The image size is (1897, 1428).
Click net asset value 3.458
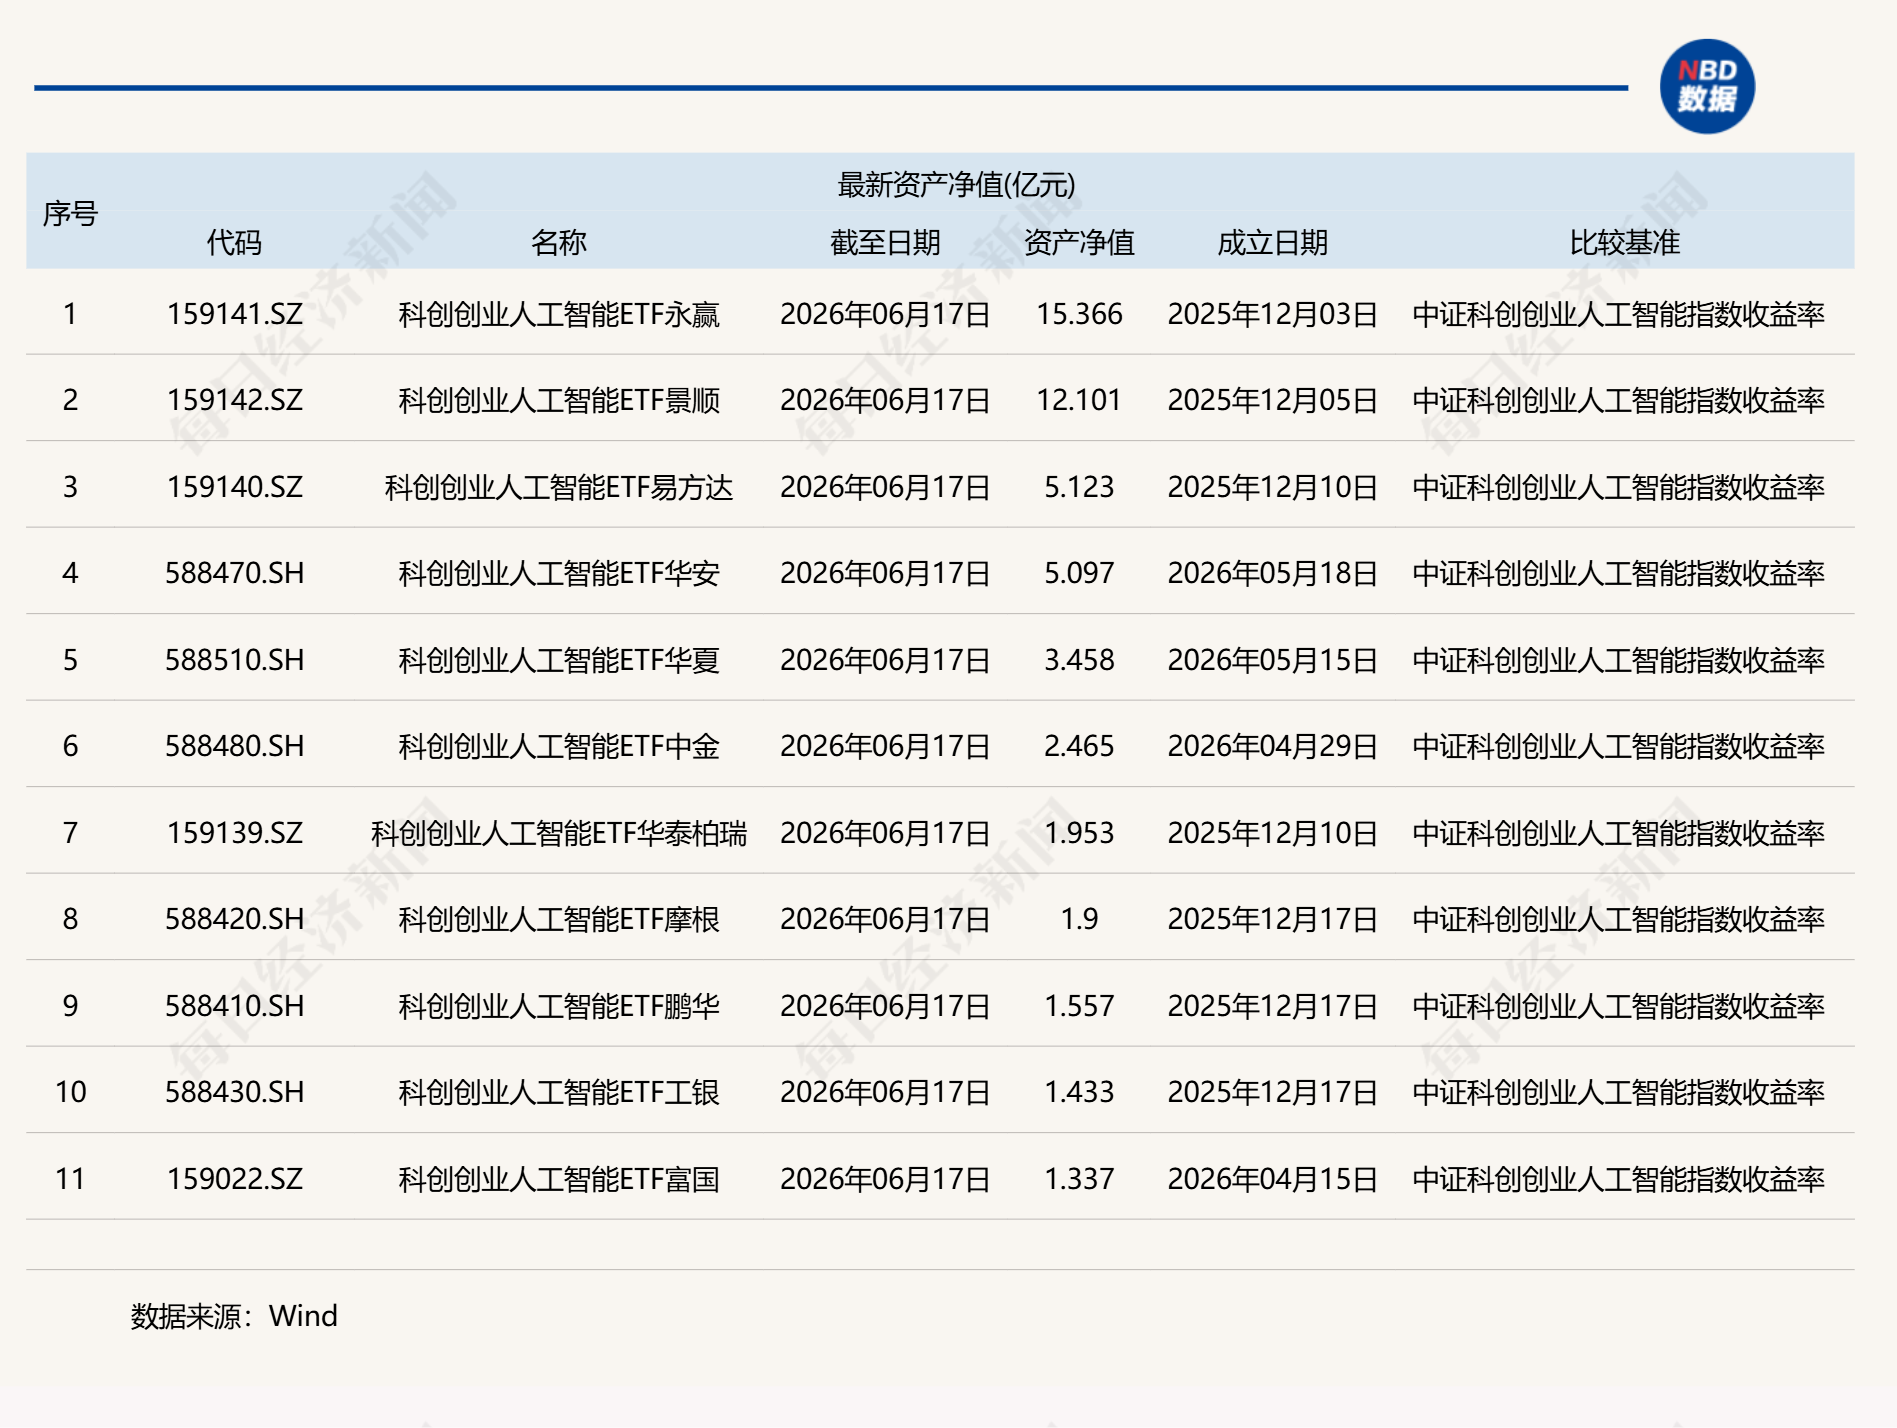tap(1079, 660)
